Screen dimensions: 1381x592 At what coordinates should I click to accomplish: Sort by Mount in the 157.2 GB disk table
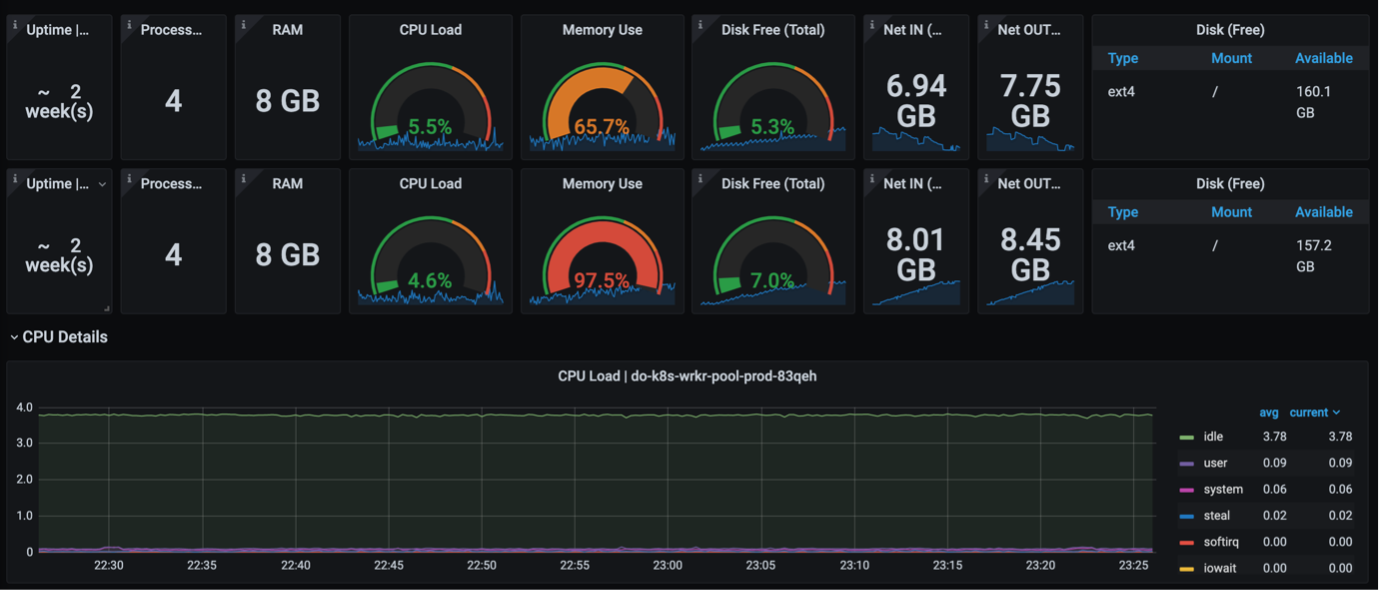click(1231, 212)
